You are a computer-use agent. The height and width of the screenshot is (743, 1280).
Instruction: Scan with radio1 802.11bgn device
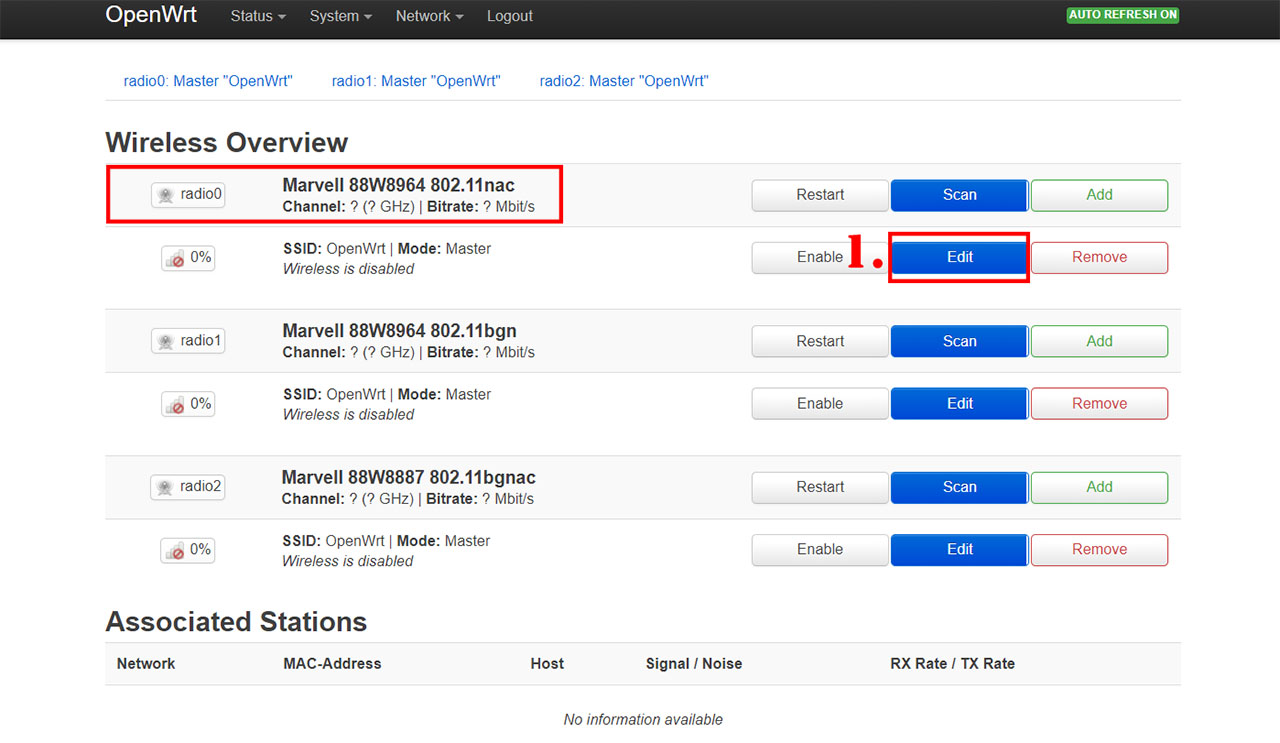[959, 341]
